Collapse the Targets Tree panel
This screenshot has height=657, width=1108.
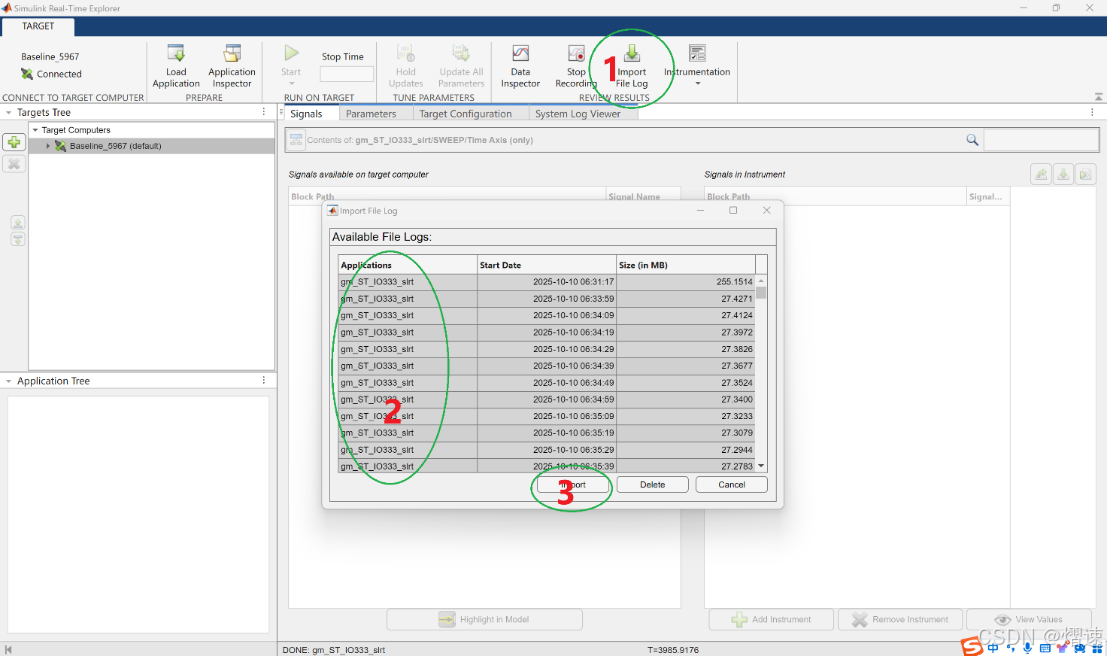[8, 112]
